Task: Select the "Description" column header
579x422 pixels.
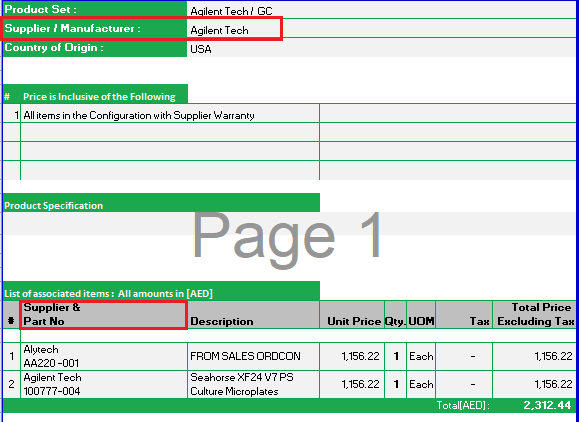Action: (x=254, y=315)
